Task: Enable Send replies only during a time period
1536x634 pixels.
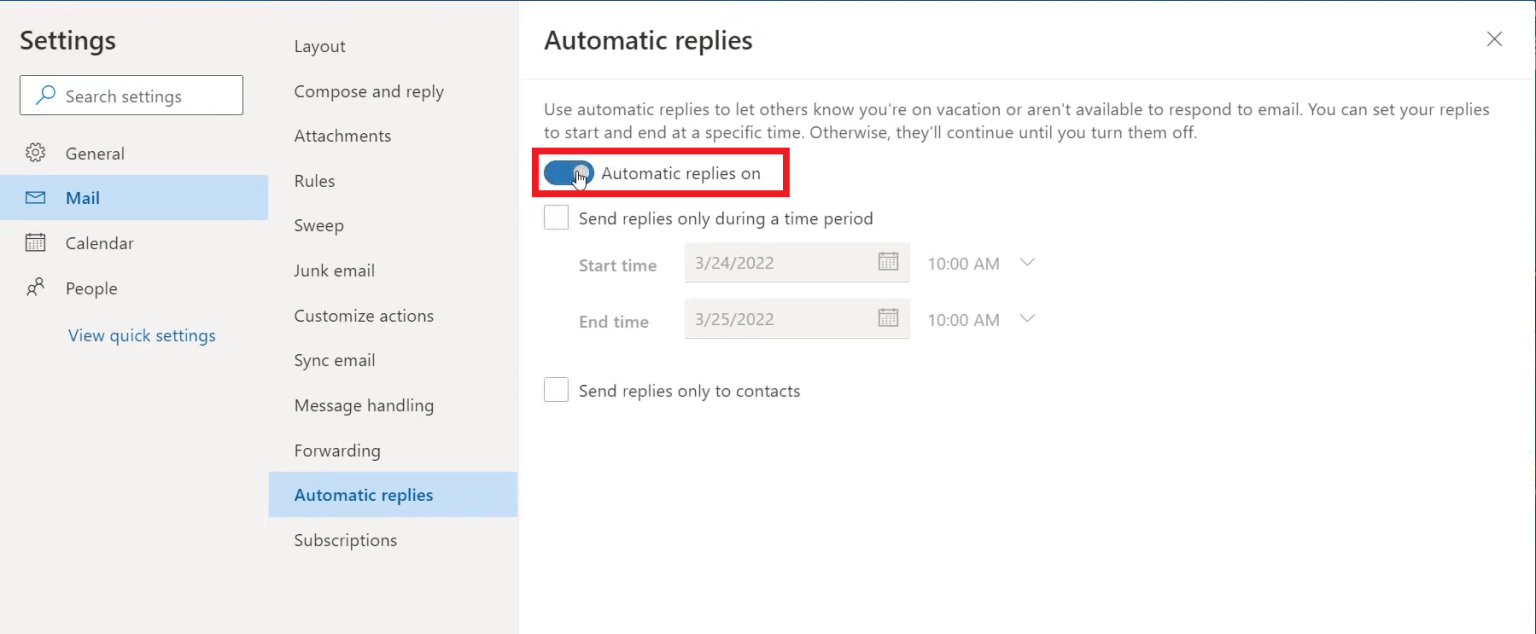Action: point(556,217)
